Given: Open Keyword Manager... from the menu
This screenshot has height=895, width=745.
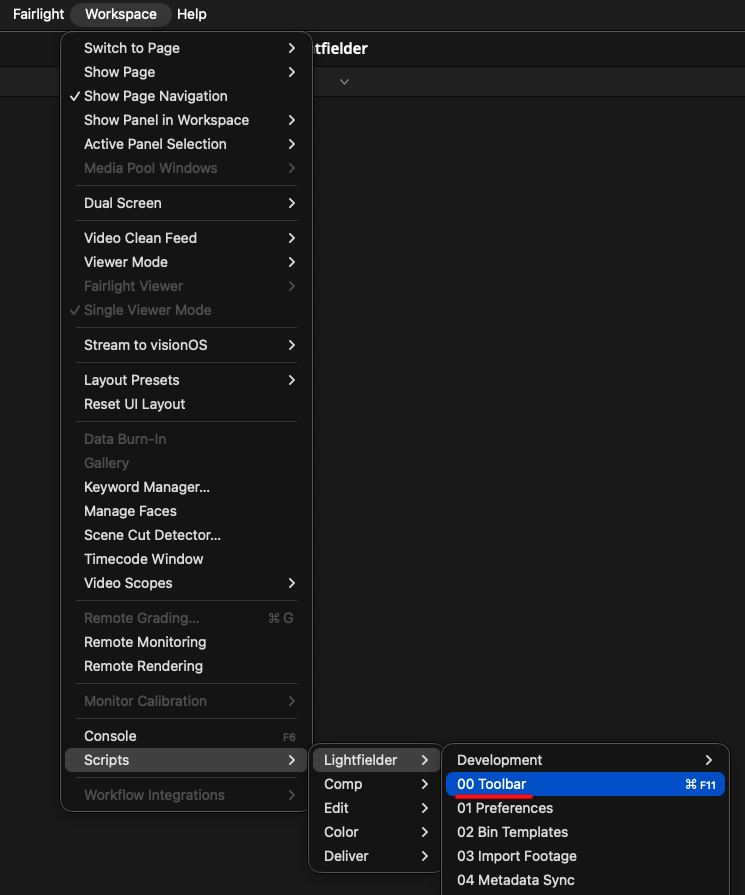Looking at the screenshot, I should (x=186, y=487).
